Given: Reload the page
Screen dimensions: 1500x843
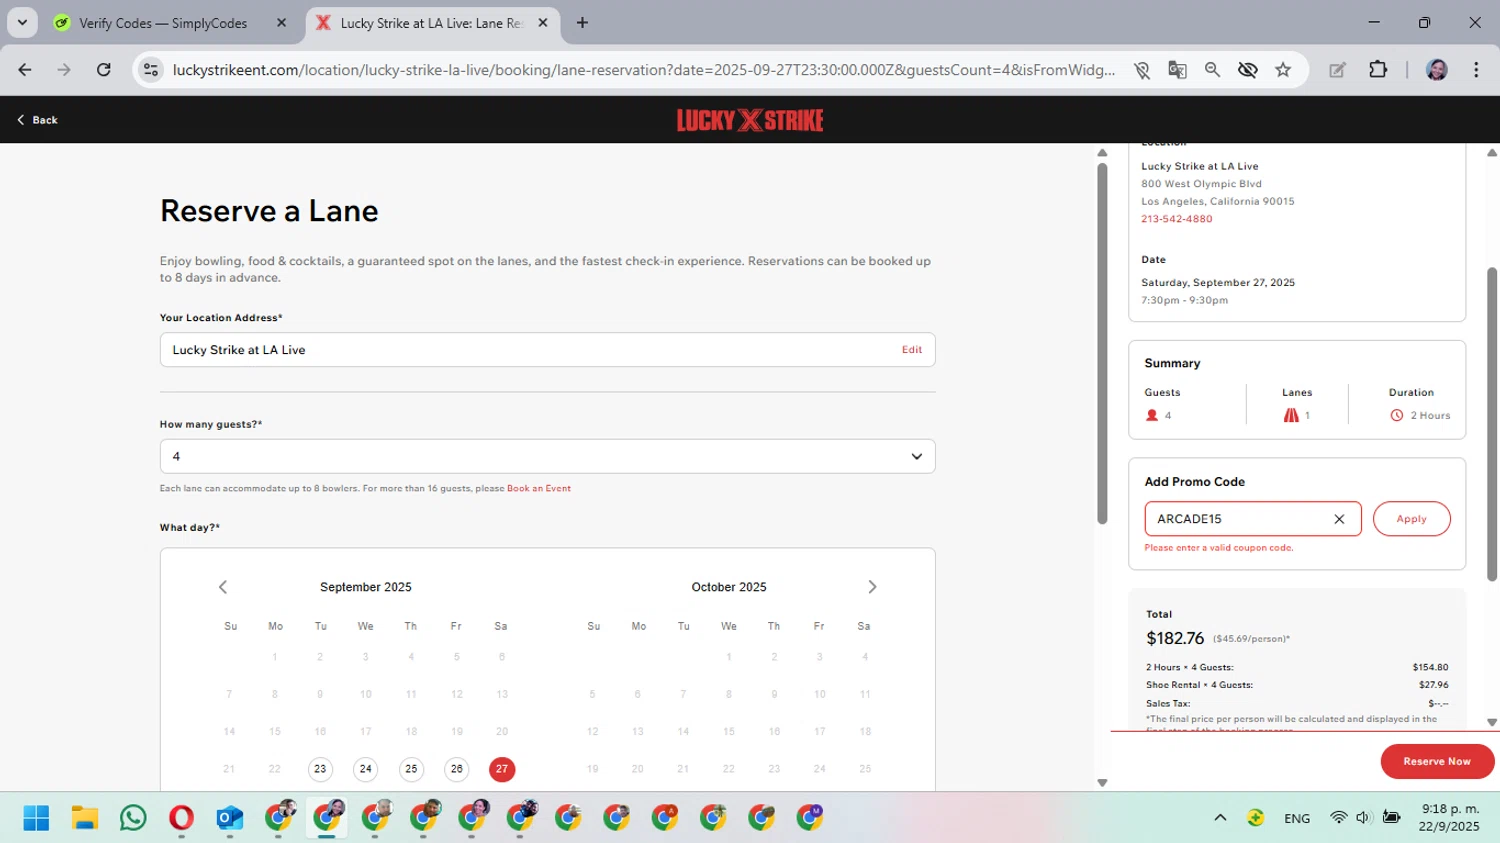Looking at the screenshot, I should (103, 70).
